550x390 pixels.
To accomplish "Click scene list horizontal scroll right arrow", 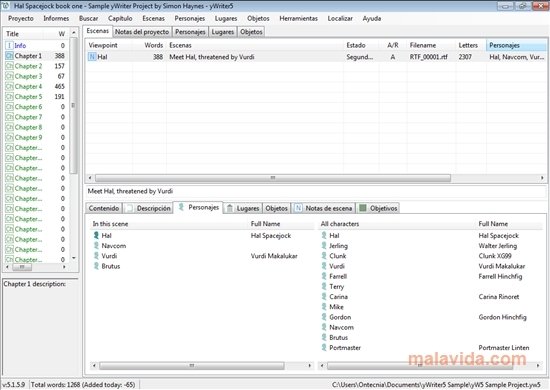I will [542, 178].
